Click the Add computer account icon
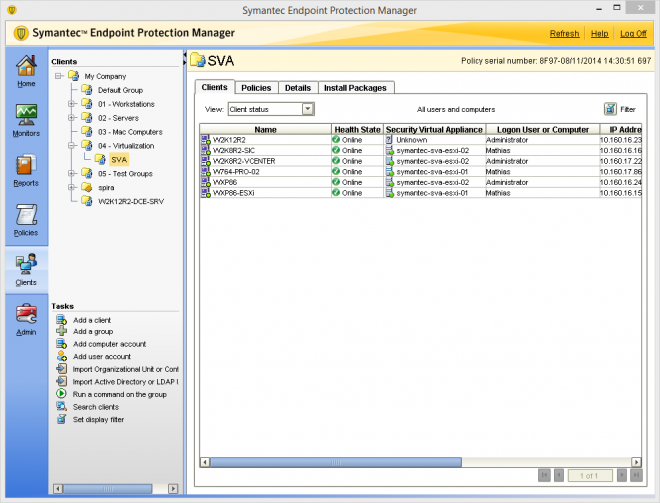The width and height of the screenshot is (660, 503). coord(61,344)
